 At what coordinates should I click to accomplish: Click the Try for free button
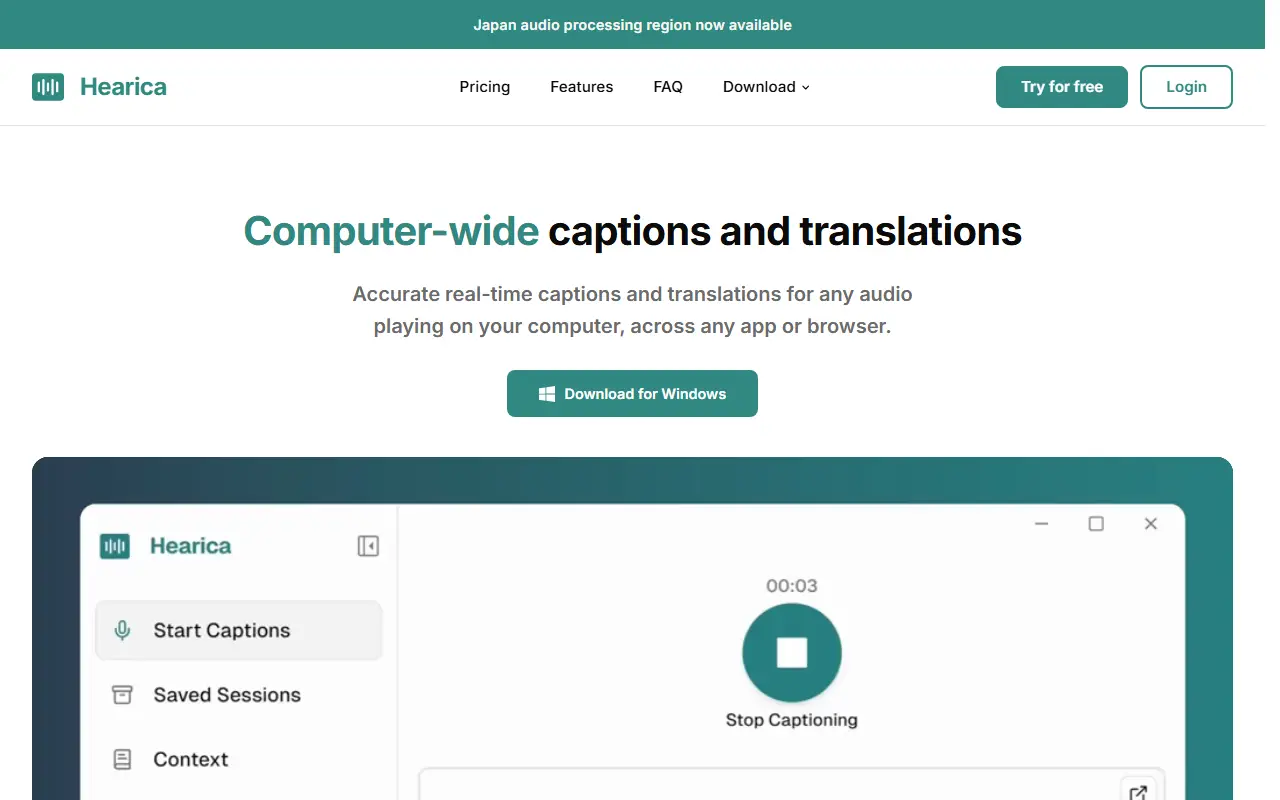click(1062, 87)
